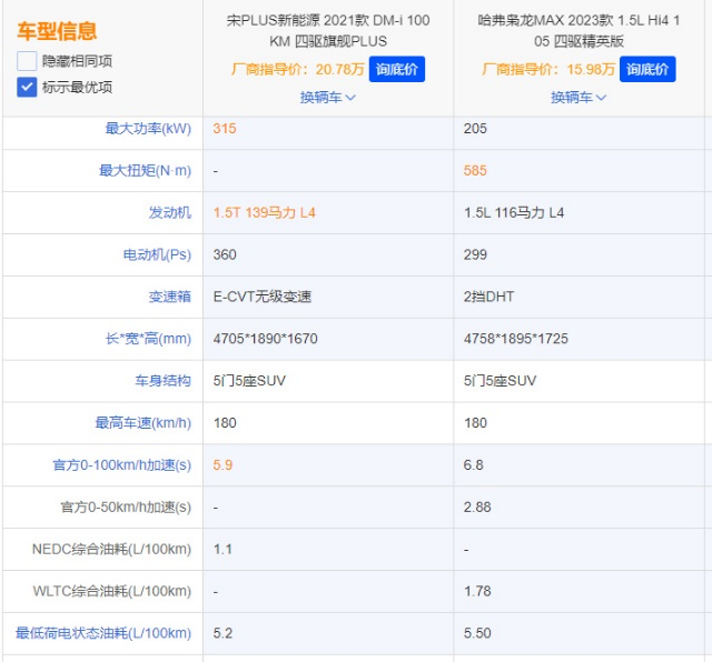Select the 5.50 fuel consumption value
This screenshot has height=662, width=712.
(477, 633)
